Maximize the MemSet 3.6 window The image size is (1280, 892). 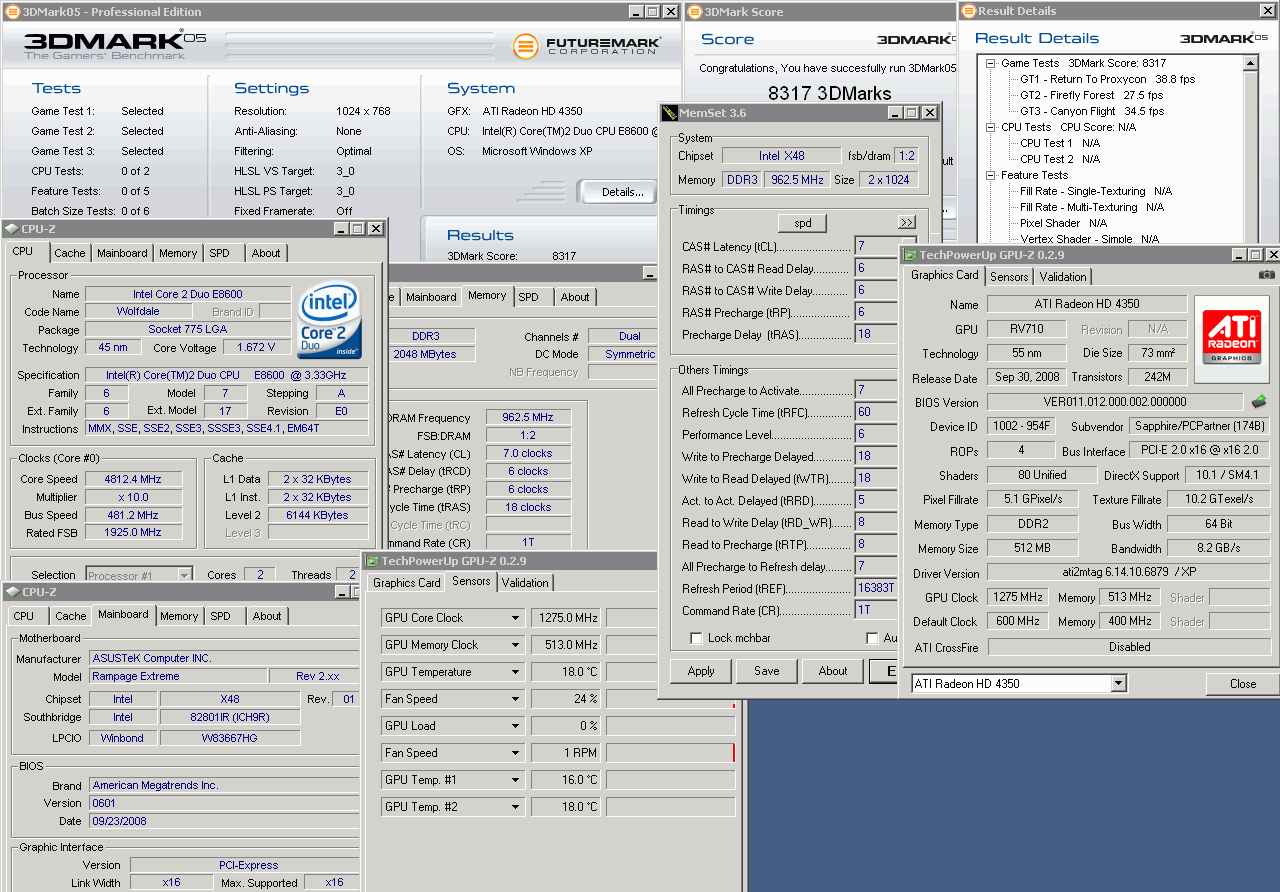911,113
